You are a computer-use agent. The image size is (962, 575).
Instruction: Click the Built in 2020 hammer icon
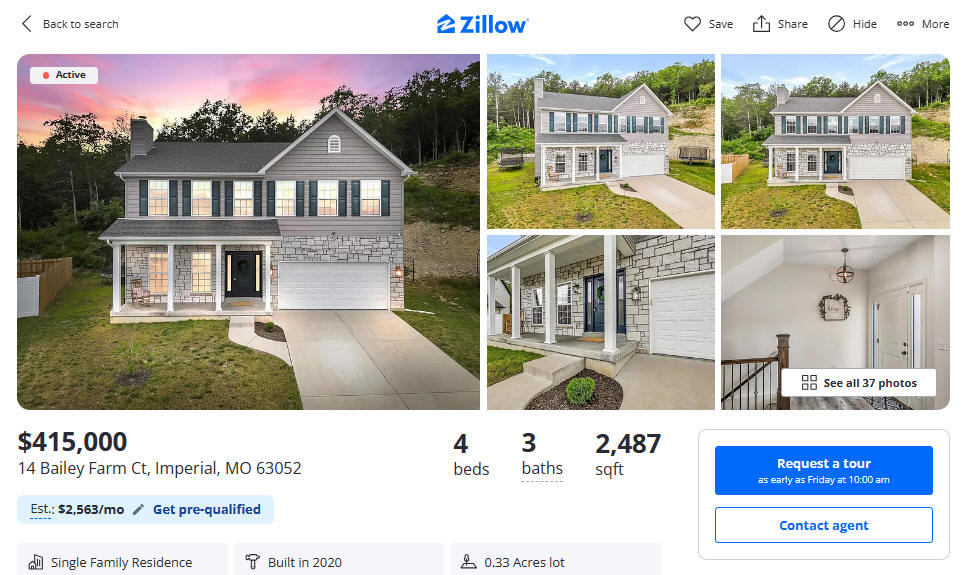tap(252, 561)
